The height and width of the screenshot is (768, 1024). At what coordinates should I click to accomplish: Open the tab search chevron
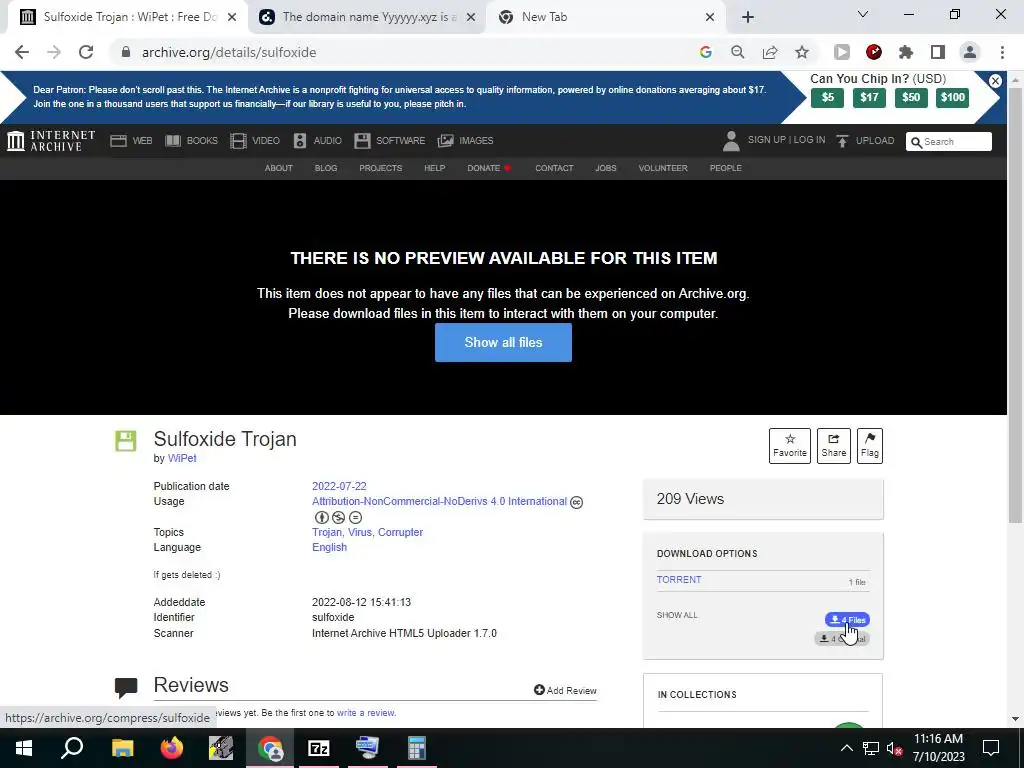click(863, 14)
